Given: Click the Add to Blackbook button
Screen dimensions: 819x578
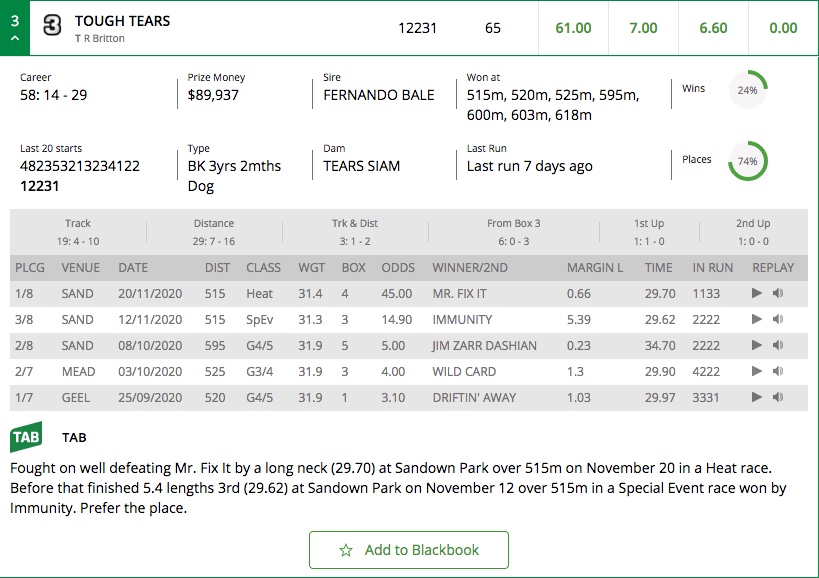Looking at the screenshot, I should [408, 550].
